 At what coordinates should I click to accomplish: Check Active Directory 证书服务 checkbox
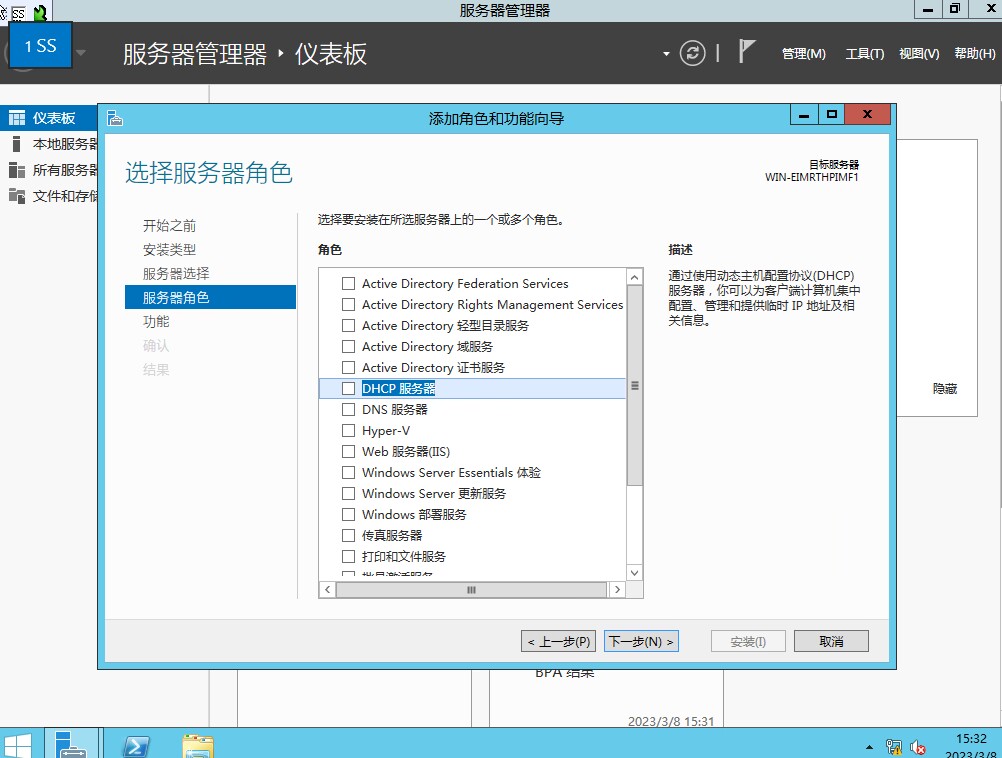click(x=348, y=367)
